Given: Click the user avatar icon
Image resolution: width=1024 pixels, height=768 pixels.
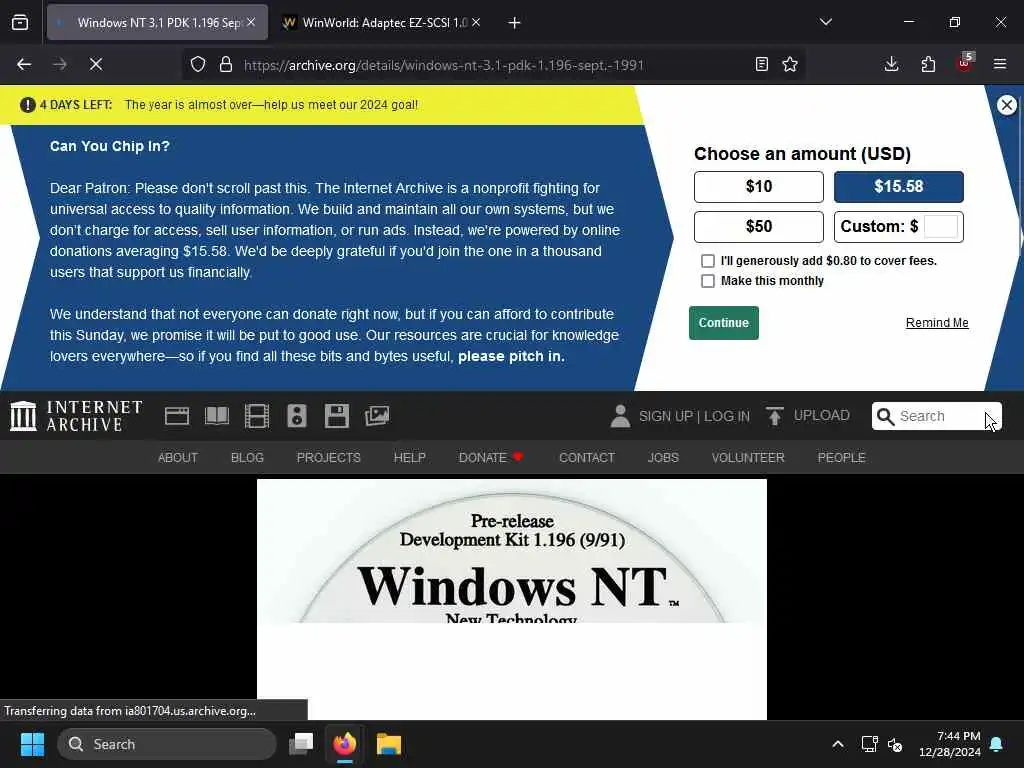Looking at the screenshot, I should [x=620, y=416].
